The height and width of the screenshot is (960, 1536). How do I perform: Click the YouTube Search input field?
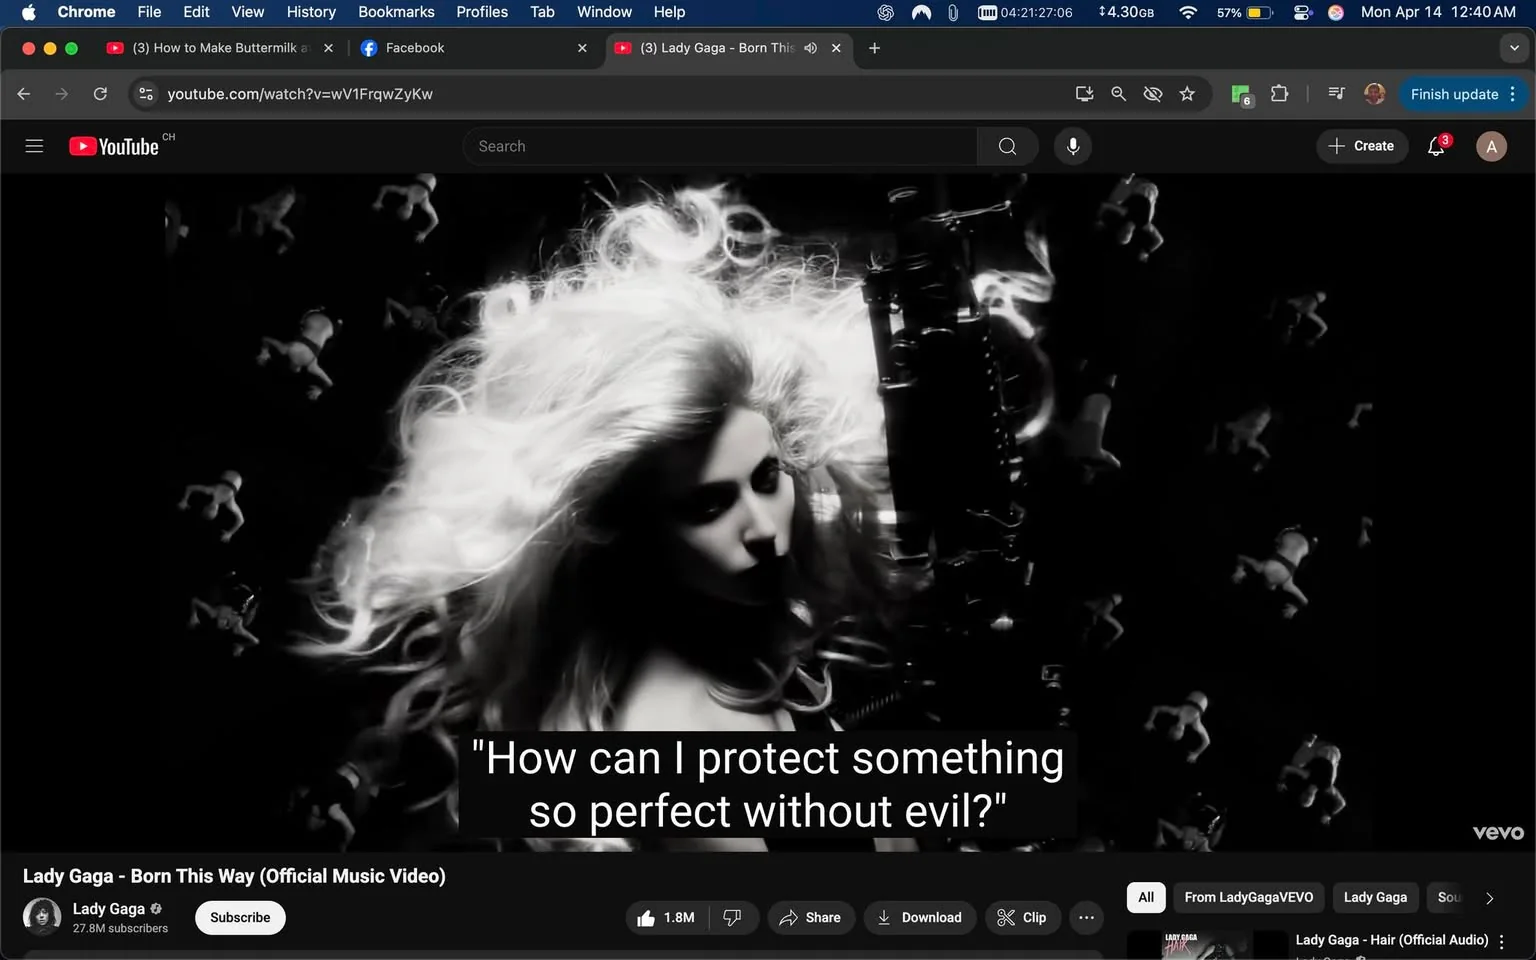pyautogui.click(x=720, y=146)
